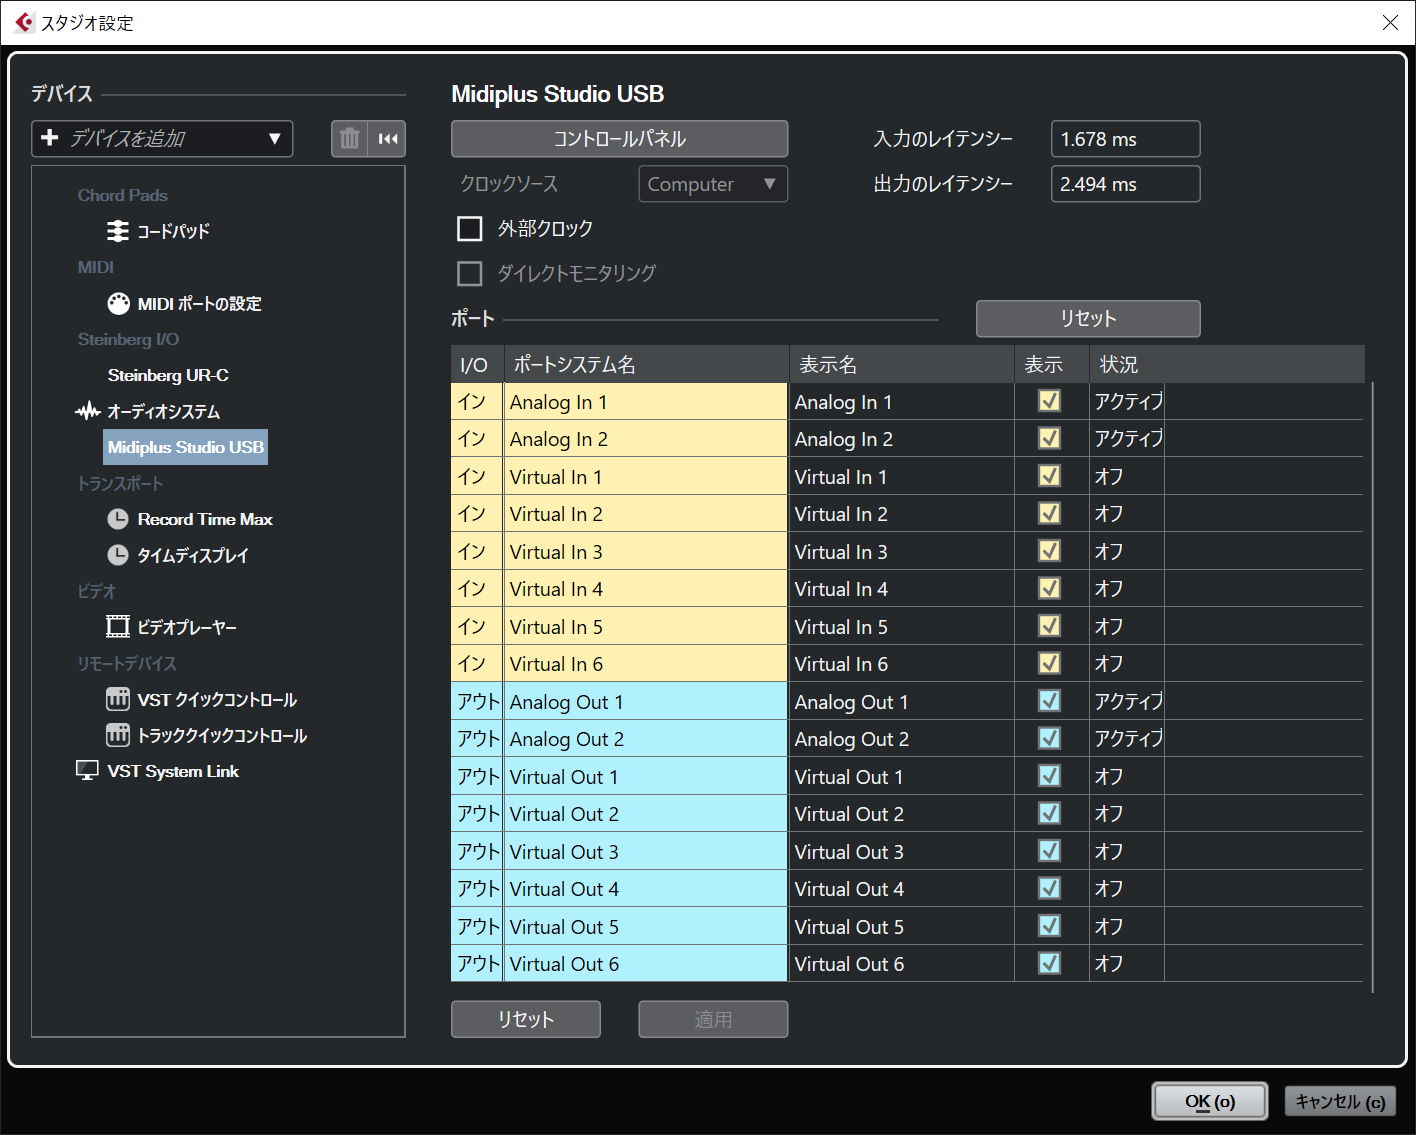Viewport: 1416px width, 1135px height.
Task: Select コードパッド in device list
Action: [173, 231]
